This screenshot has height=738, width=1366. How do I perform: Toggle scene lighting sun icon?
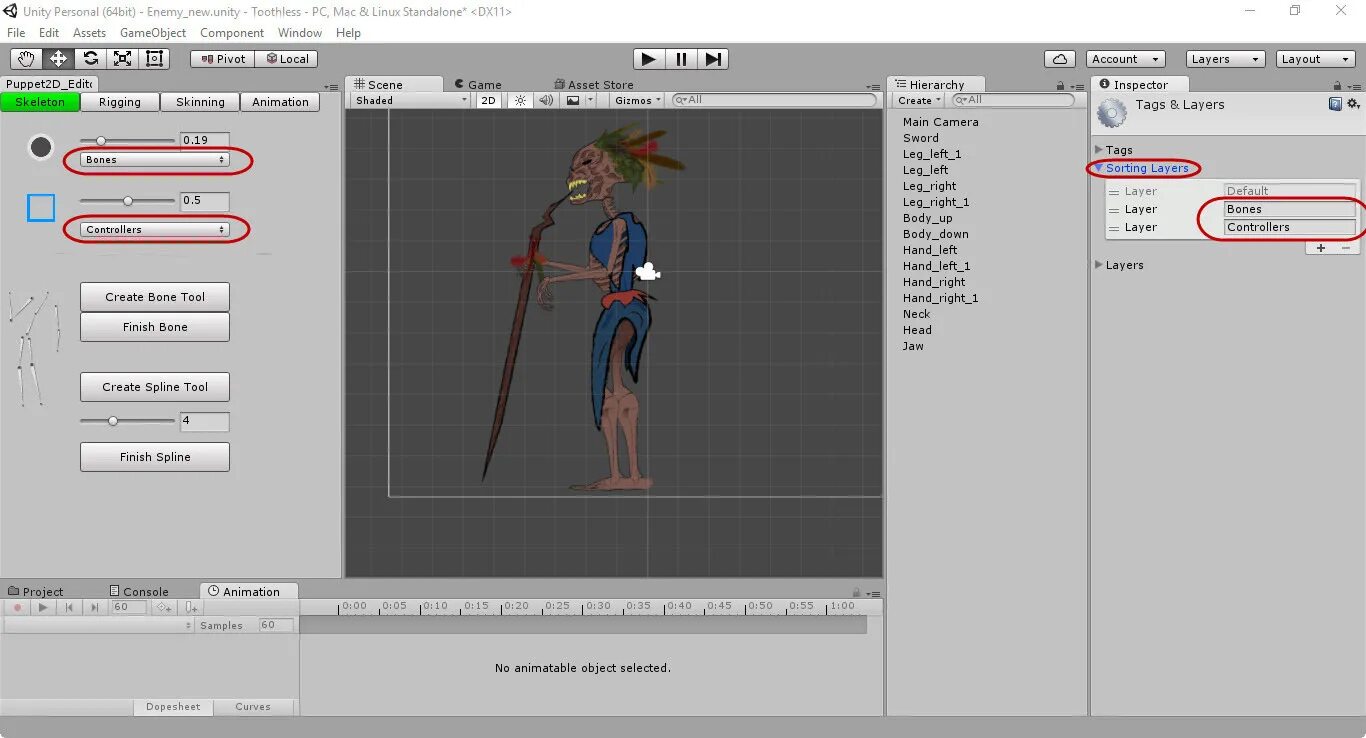point(520,100)
